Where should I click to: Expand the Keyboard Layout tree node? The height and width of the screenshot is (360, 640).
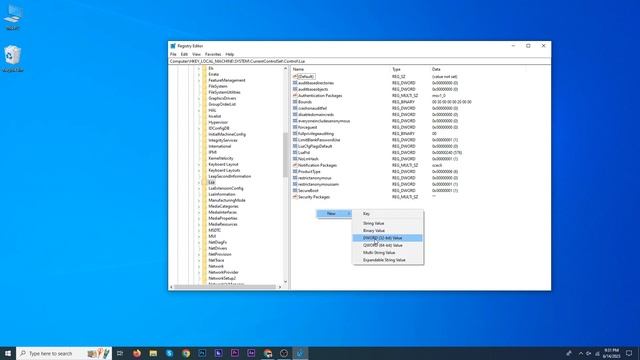(x=199, y=164)
